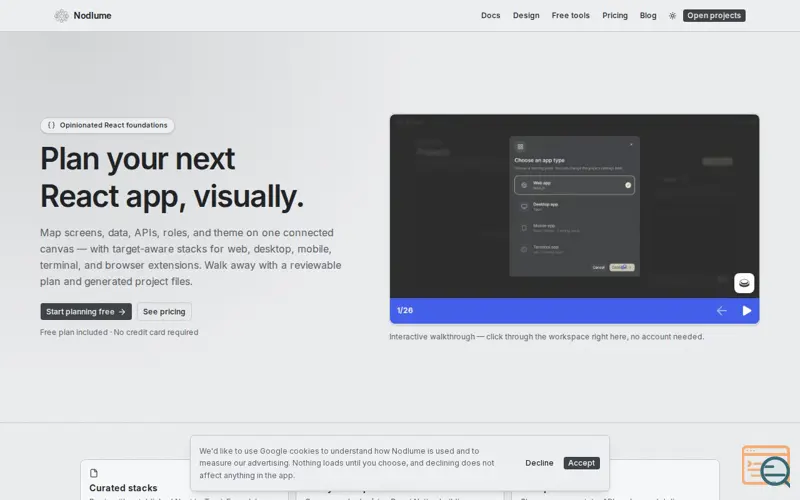The width and height of the screenshot is (800, 500).
Task: Select the Desktop app option
Action: click(x=574, y=207)
